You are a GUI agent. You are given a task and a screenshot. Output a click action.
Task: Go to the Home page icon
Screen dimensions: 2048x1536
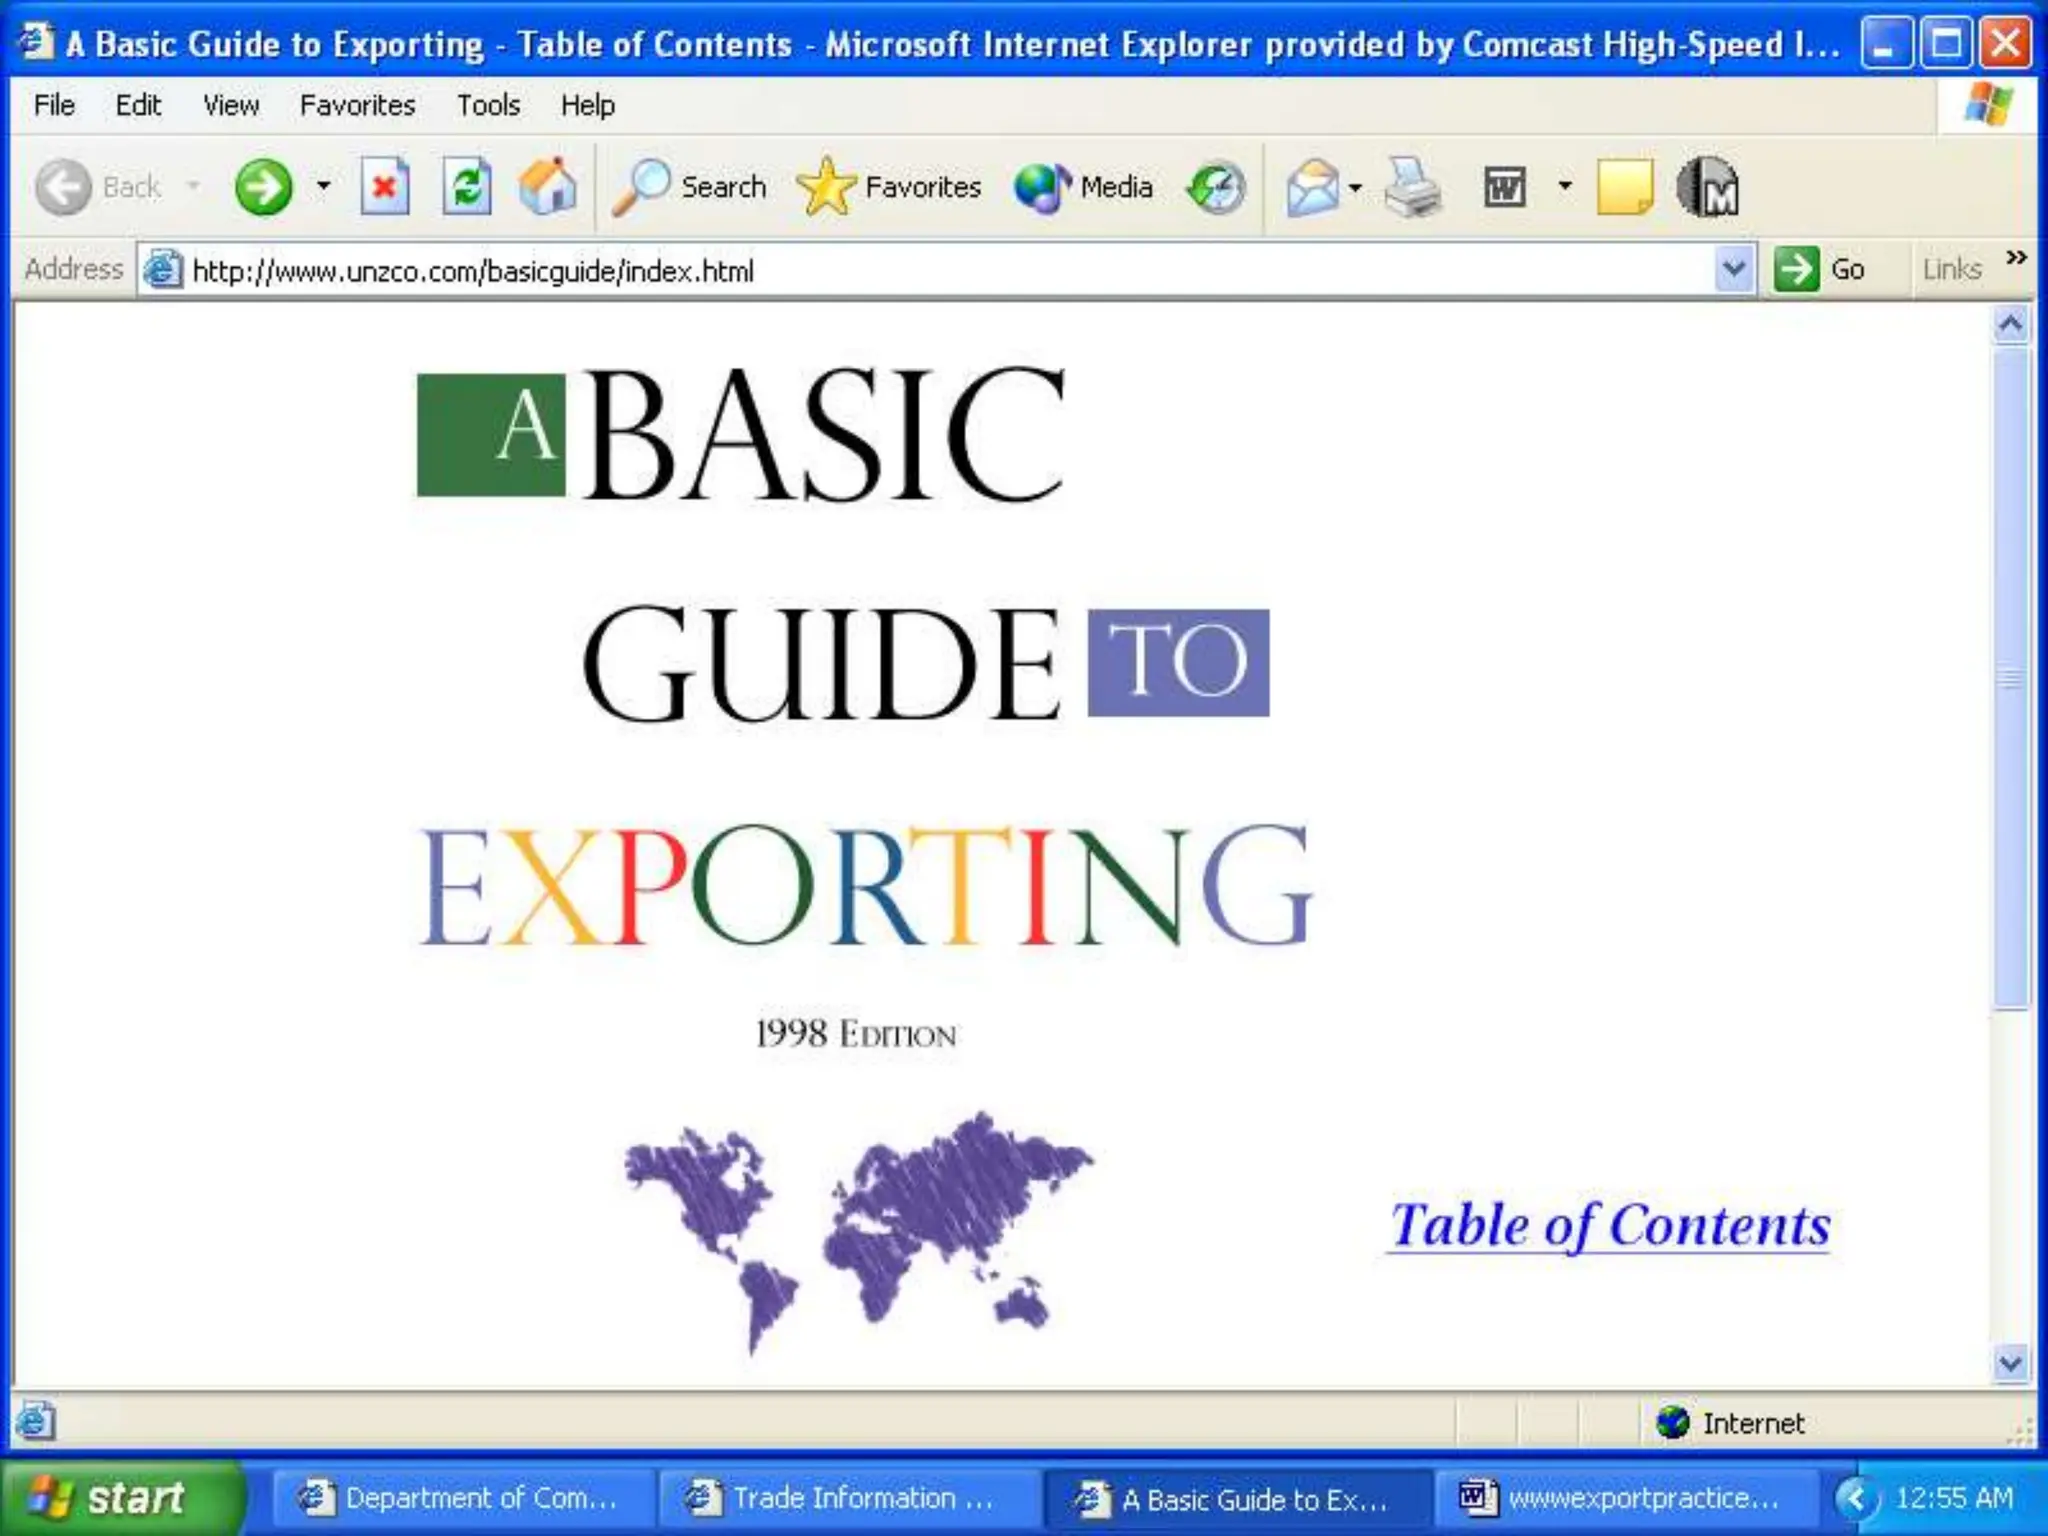pos(547,187)
